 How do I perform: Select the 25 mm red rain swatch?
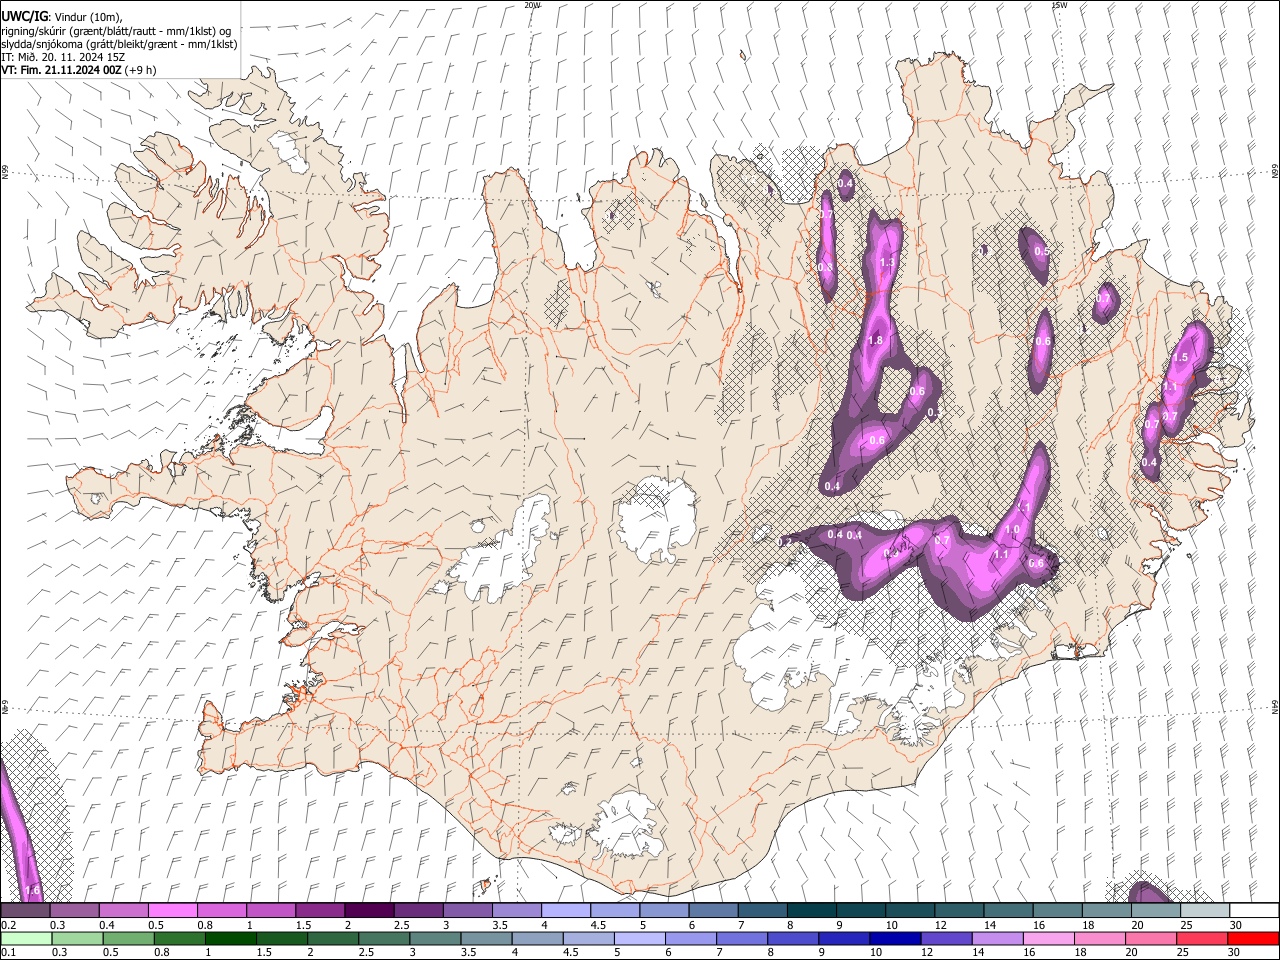click(x=1203, y=939)
